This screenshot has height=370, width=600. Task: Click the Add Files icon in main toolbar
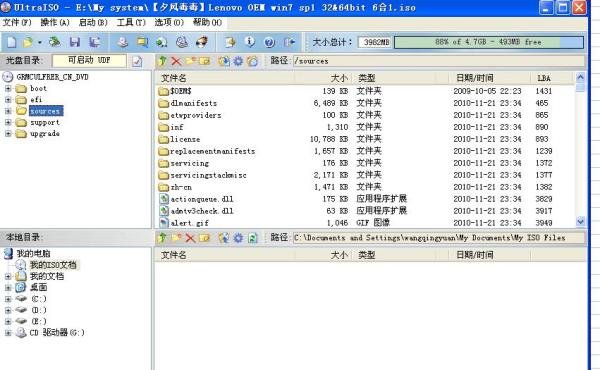tap(230, 42)
